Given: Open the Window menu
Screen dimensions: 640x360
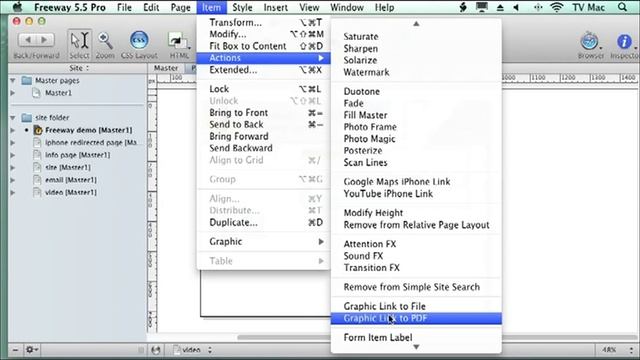Looking at the screenshot, I should click(x=347, y=7).
